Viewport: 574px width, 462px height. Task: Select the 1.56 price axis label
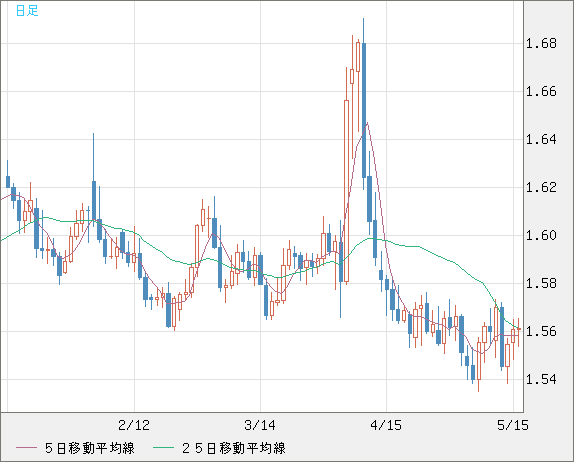pyautogui.click(x=541, y=332)
